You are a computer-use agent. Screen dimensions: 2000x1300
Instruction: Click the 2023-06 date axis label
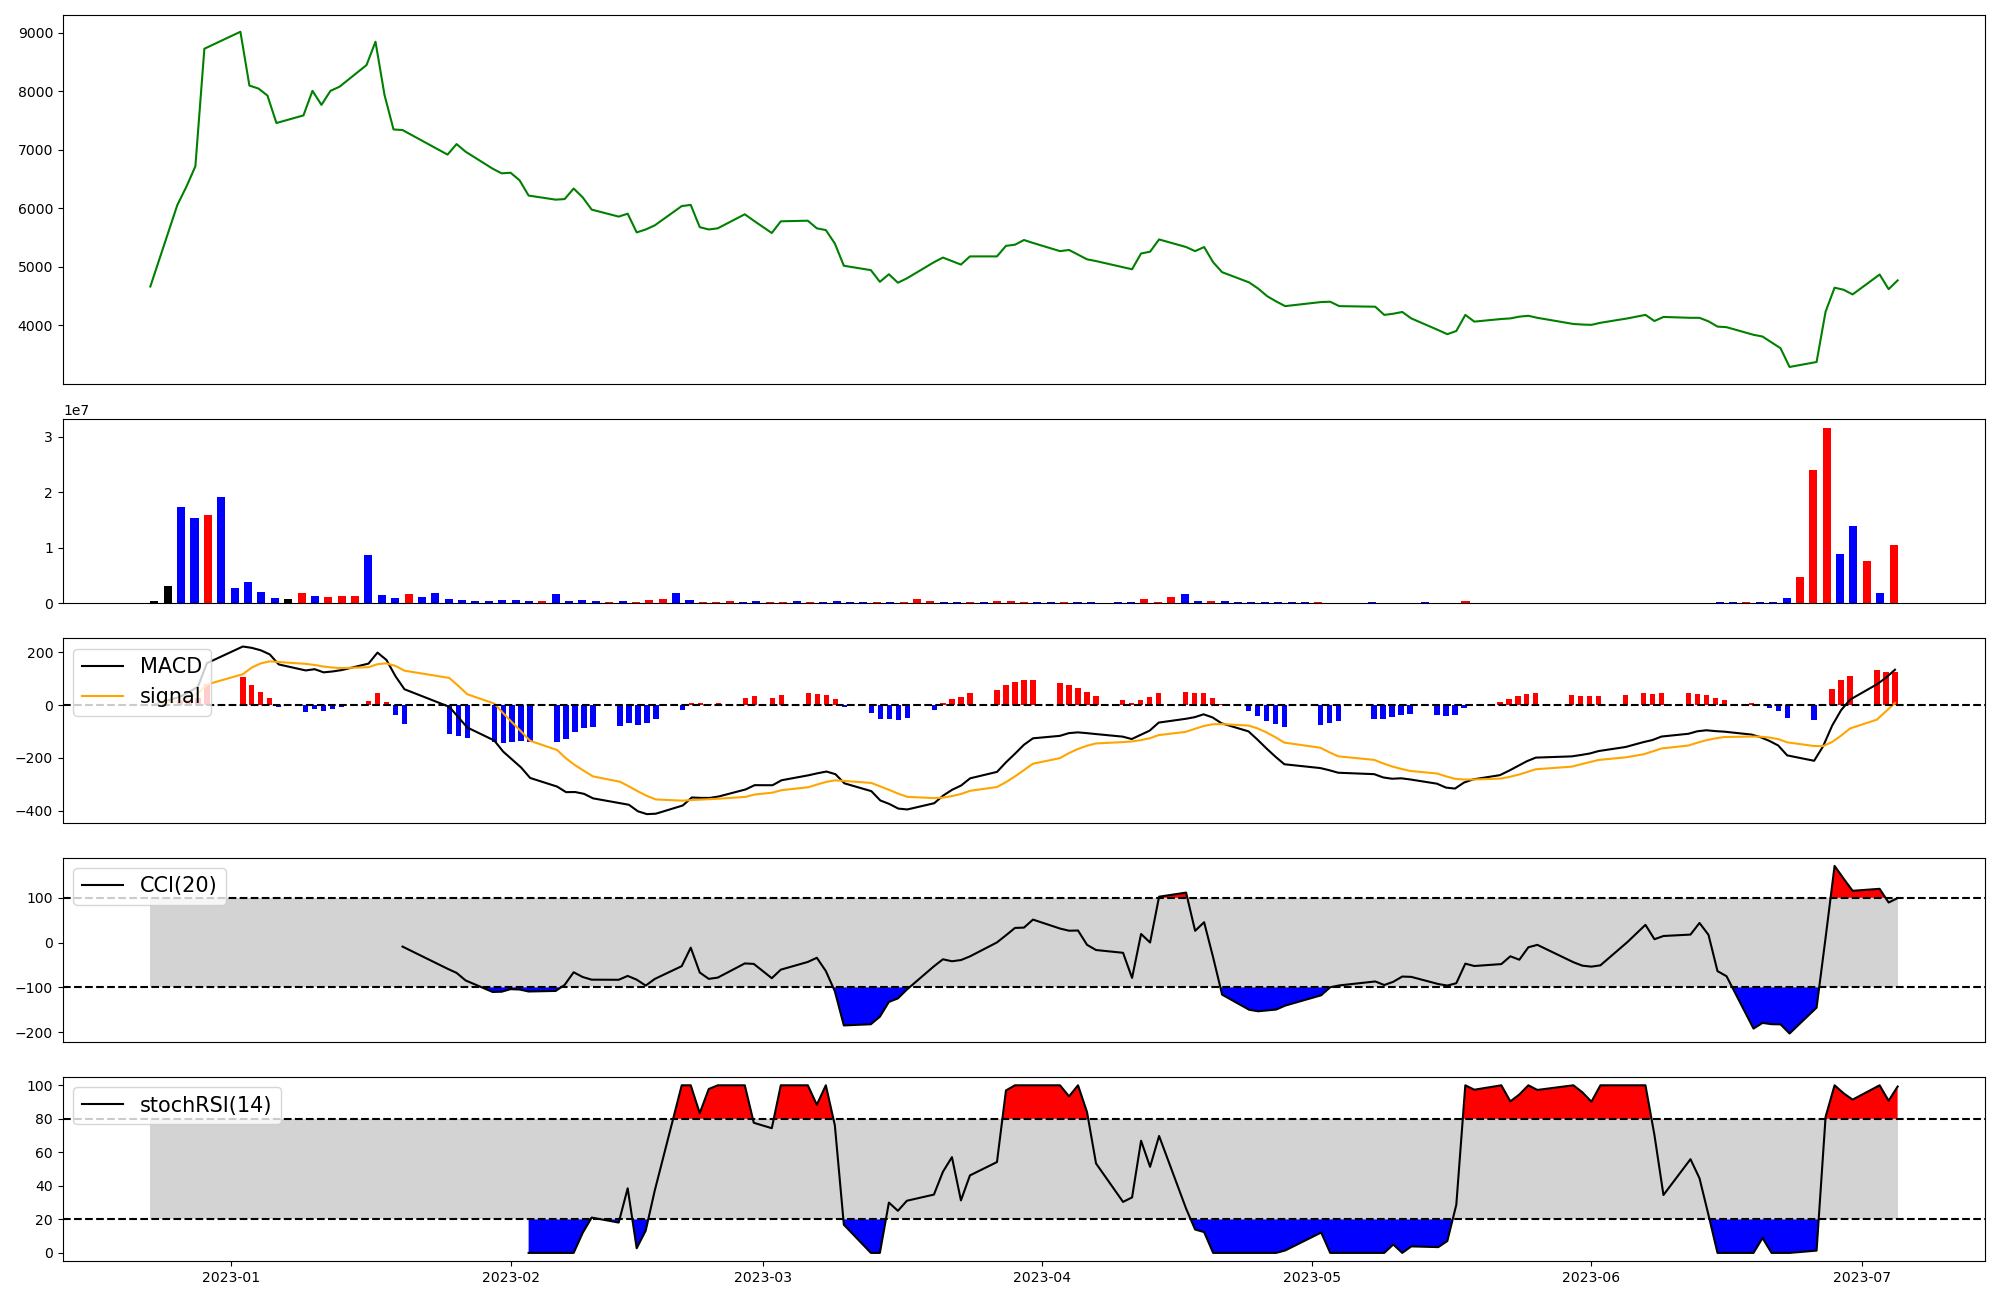click(x=1590, y=1276)
